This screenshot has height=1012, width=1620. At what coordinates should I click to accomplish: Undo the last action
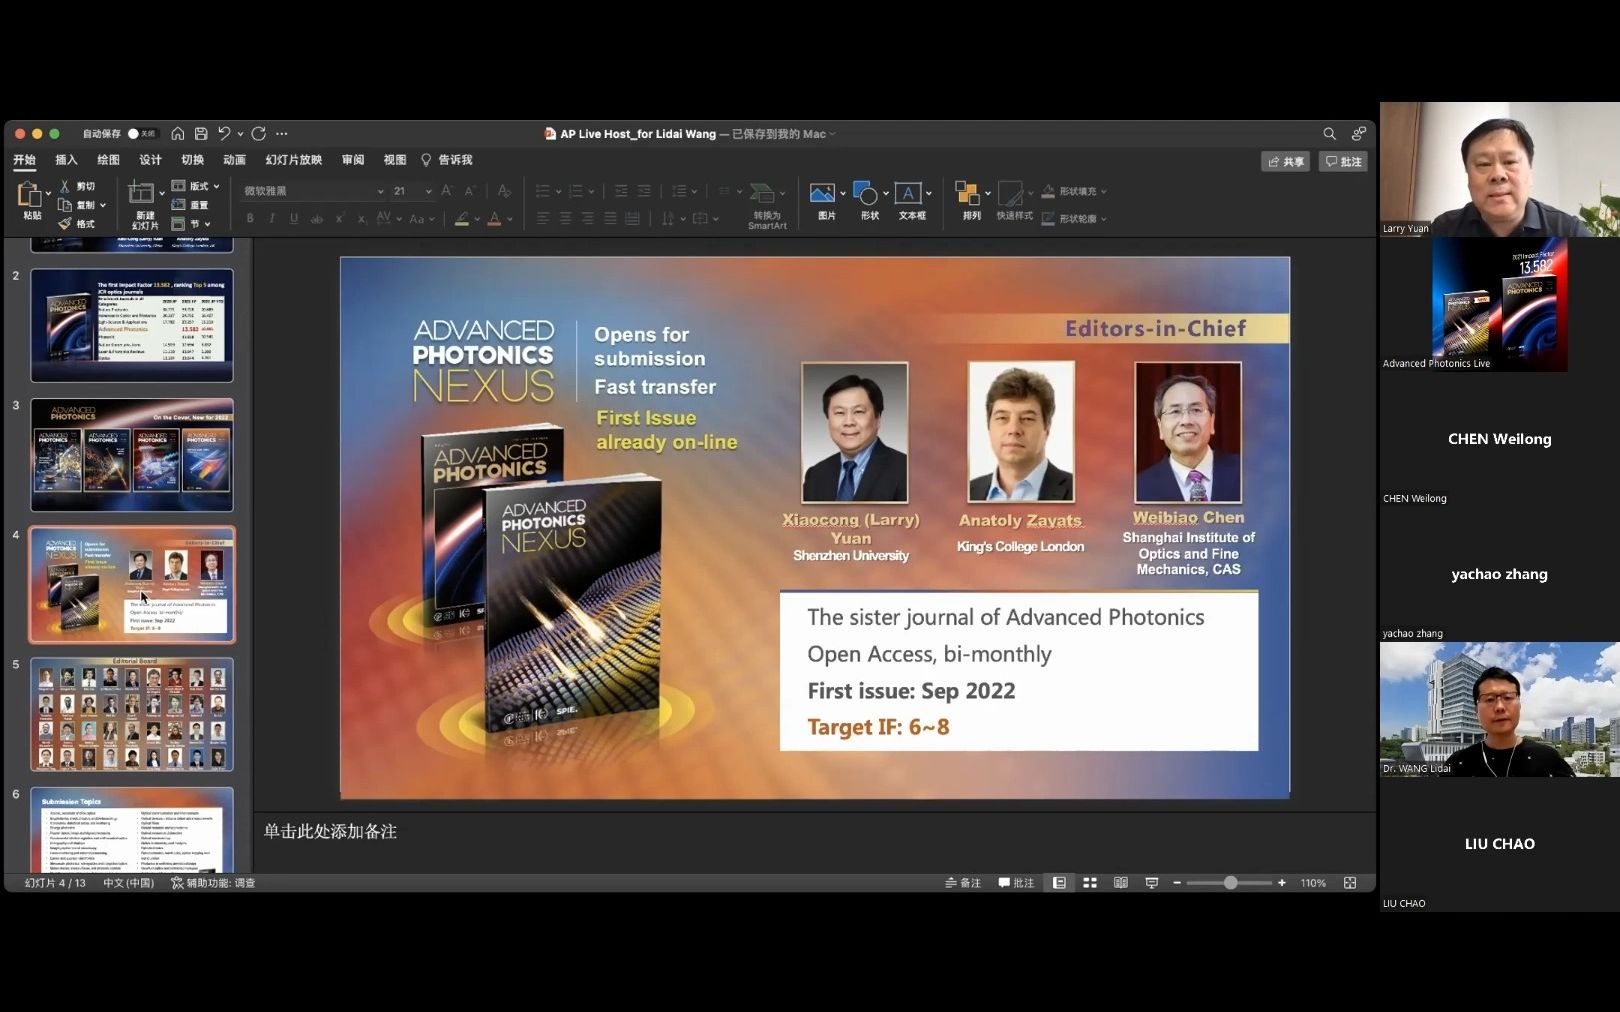pyautogui.click(x=224, y=133)
